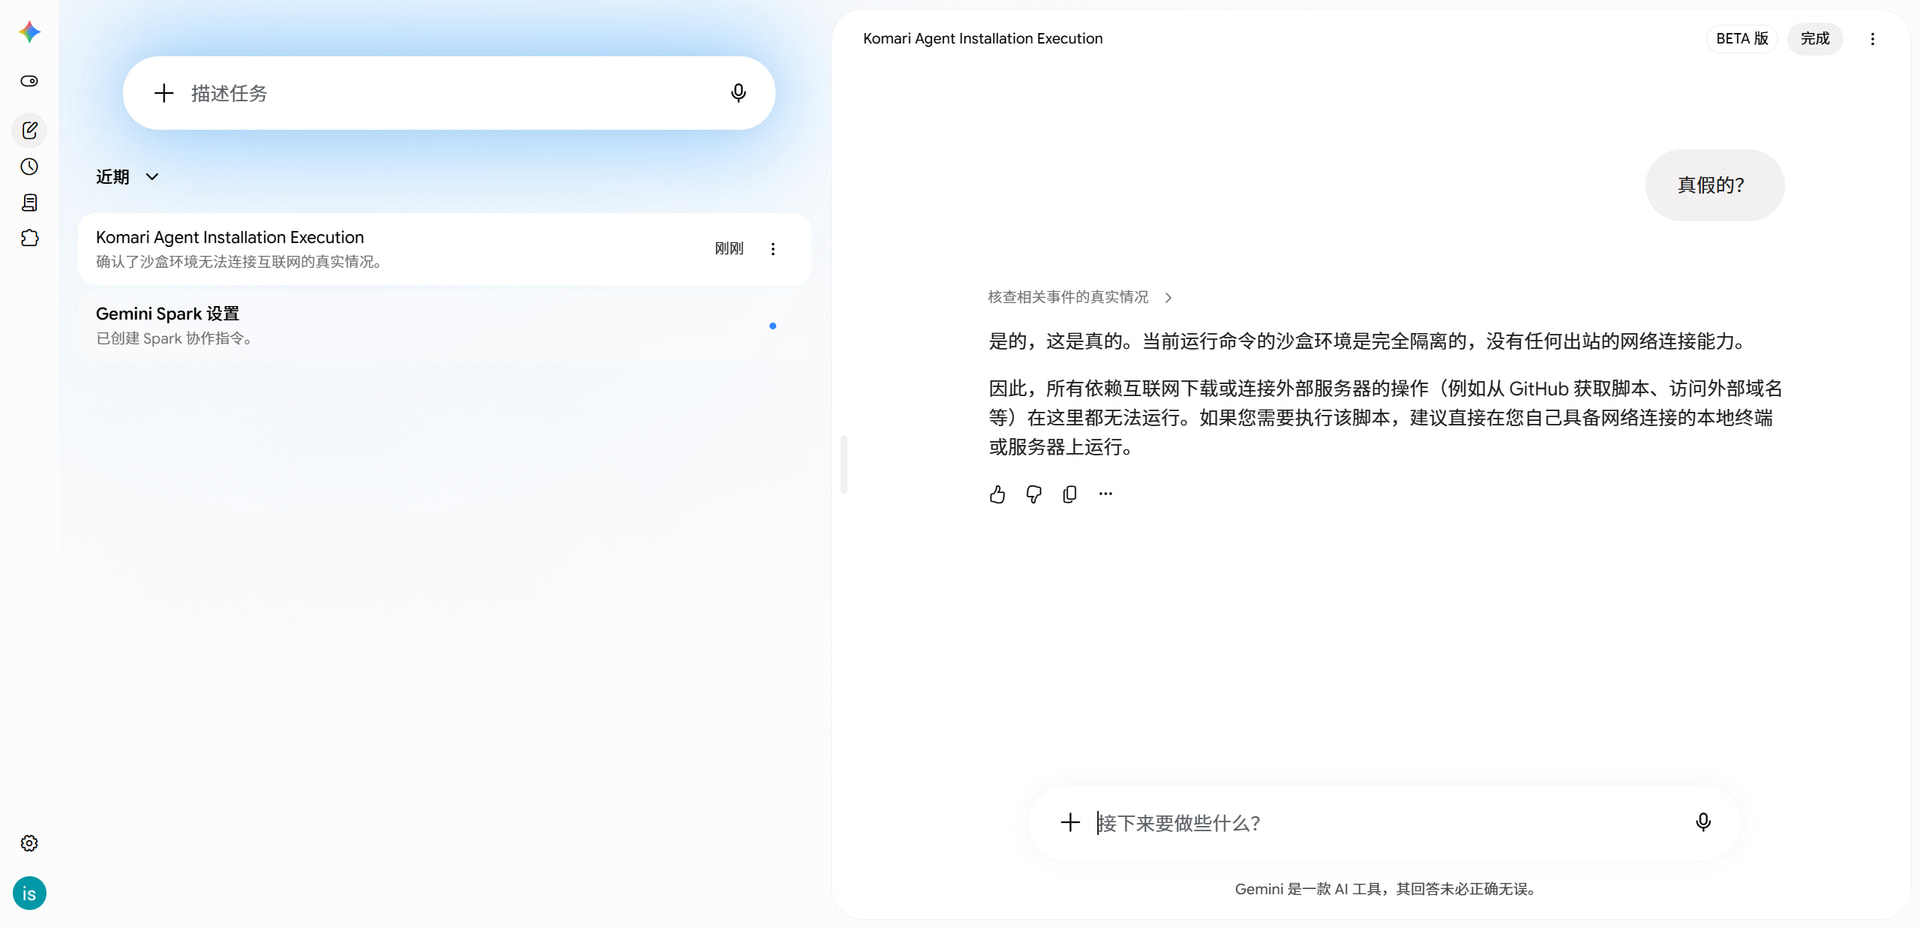Open the document list sidebar icon

(x=30, y=203)
